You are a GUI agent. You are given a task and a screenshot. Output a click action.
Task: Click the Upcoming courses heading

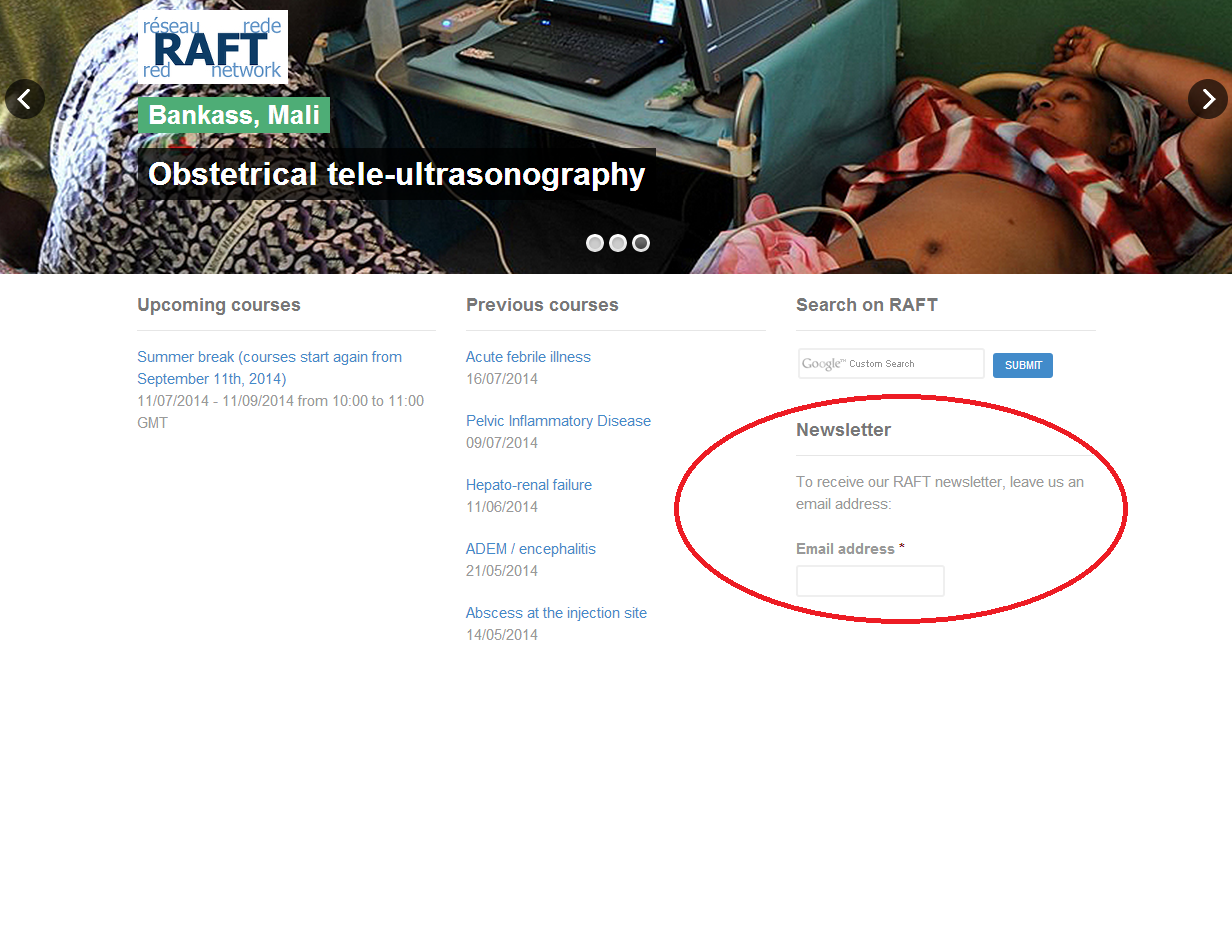coord(219,305)
